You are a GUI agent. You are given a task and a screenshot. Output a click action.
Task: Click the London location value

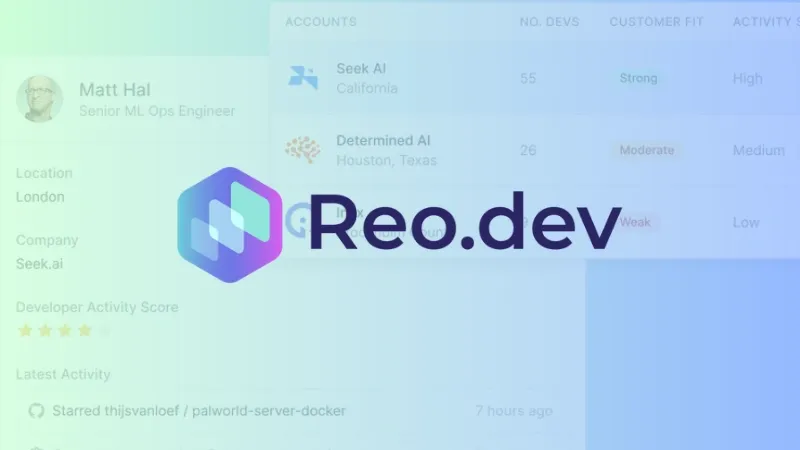[x=40, y=197]
